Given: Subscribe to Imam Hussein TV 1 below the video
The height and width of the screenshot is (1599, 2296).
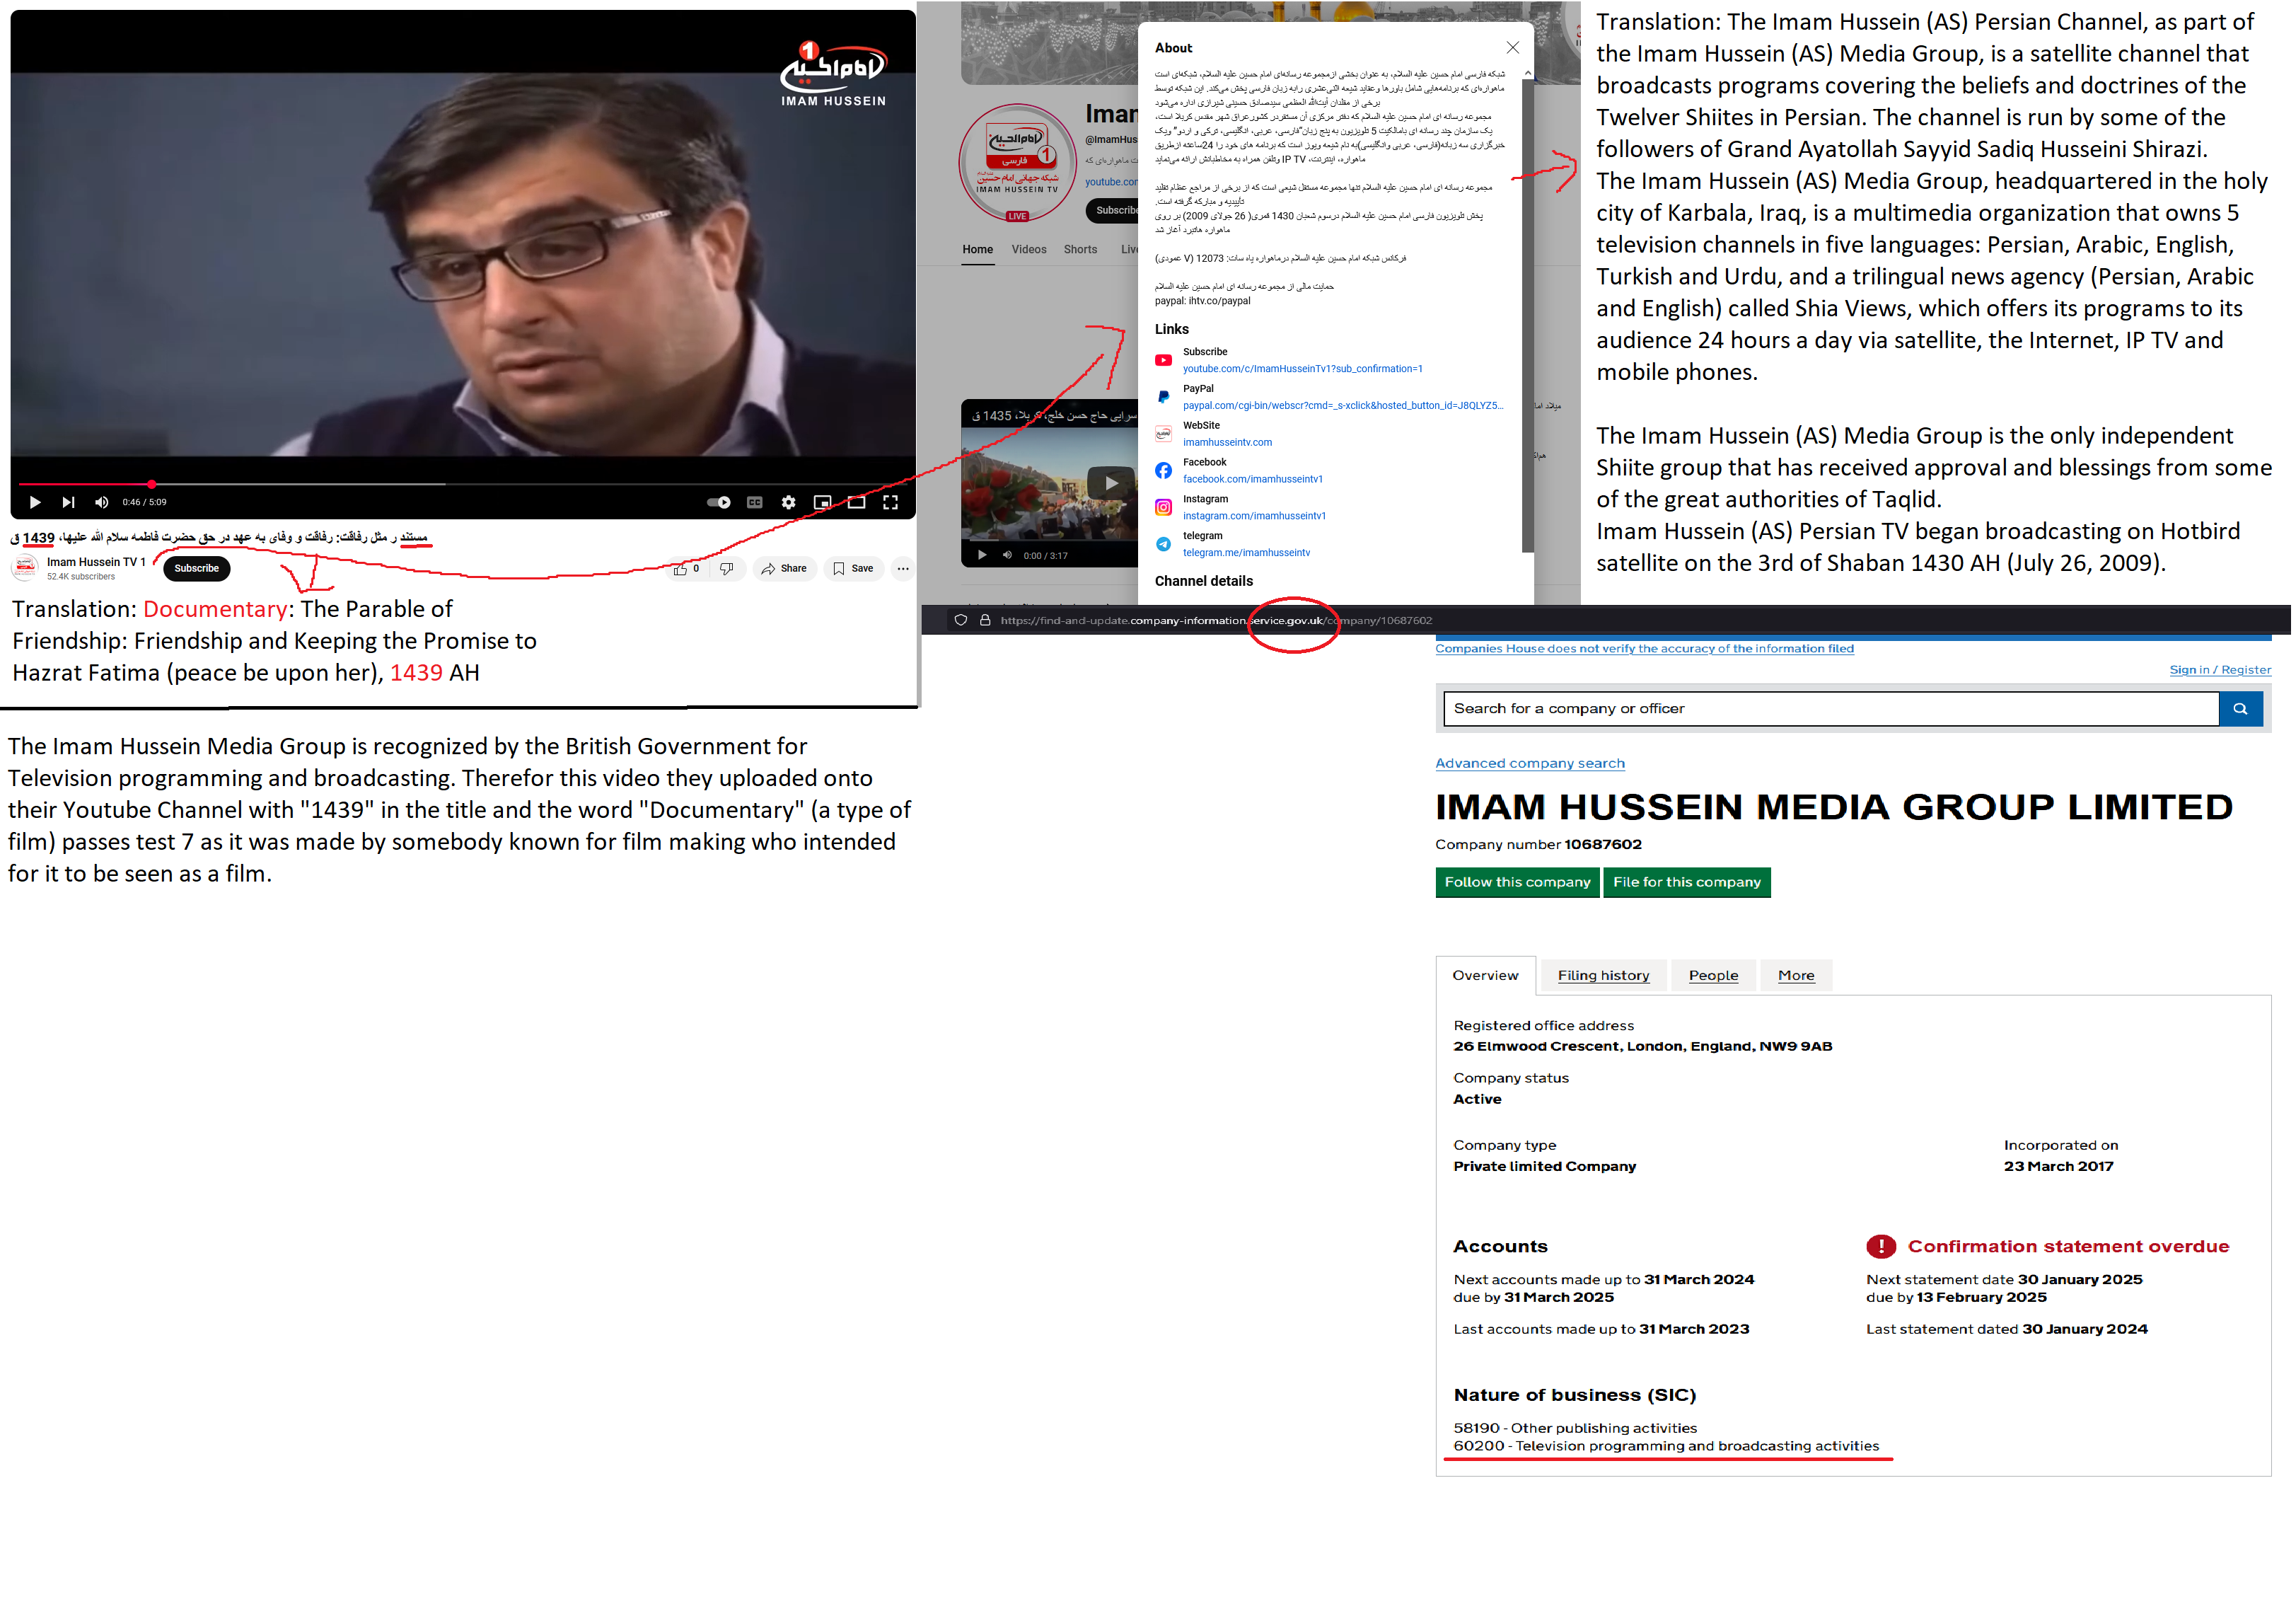Looking at the screenshot, I should click(197, 569).
